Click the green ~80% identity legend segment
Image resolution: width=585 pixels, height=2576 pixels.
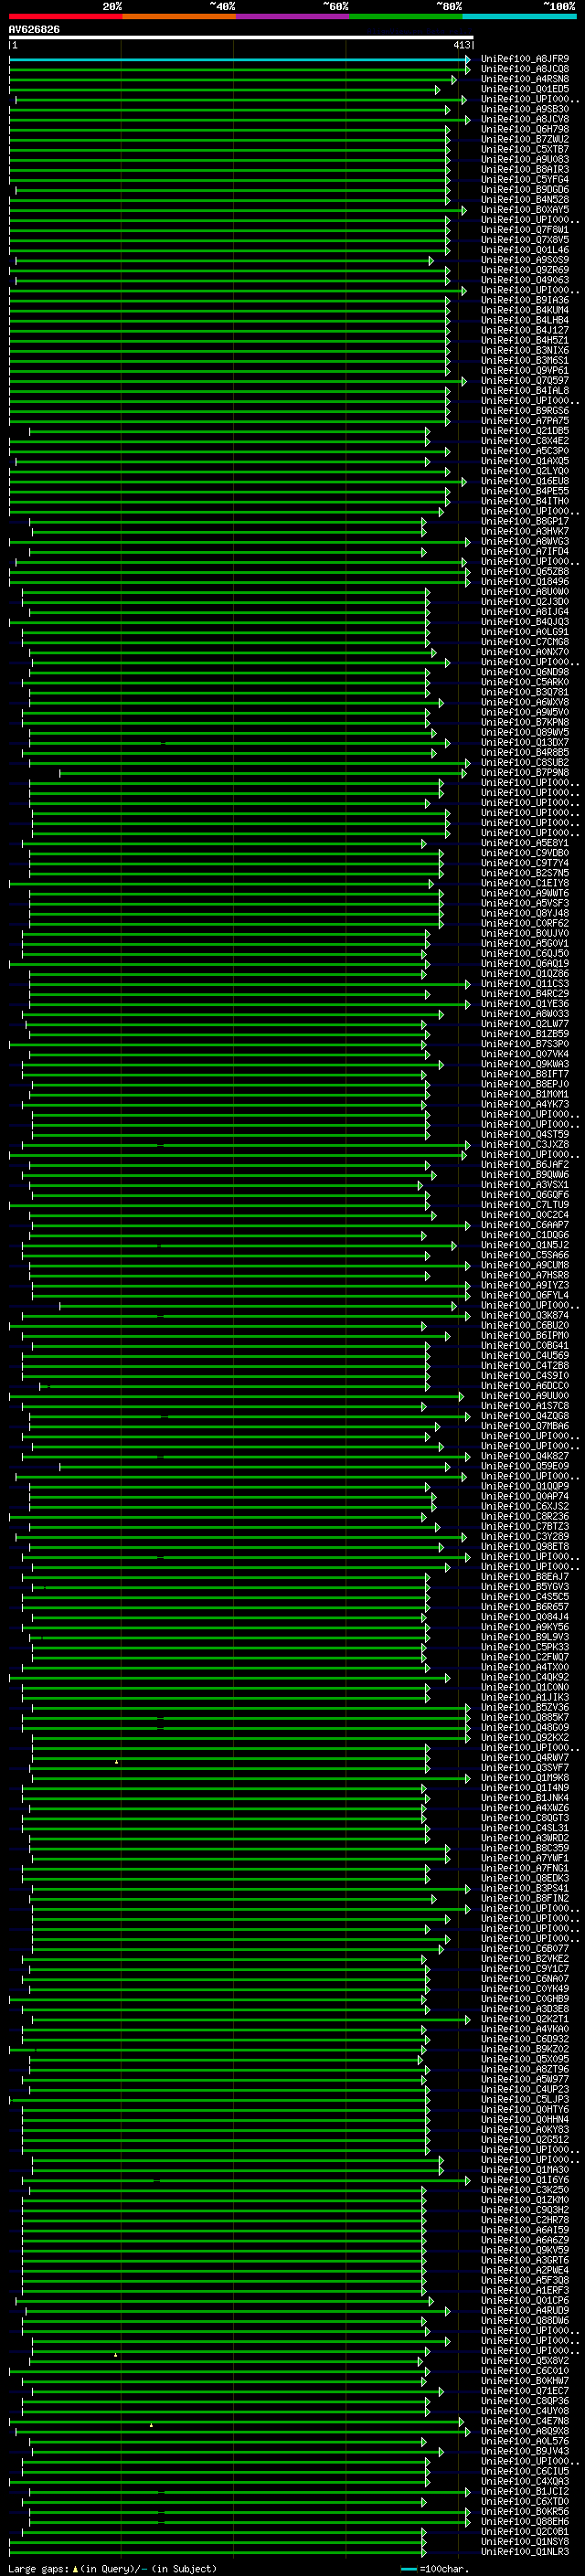pyautogui.click(x=406, y=16)
